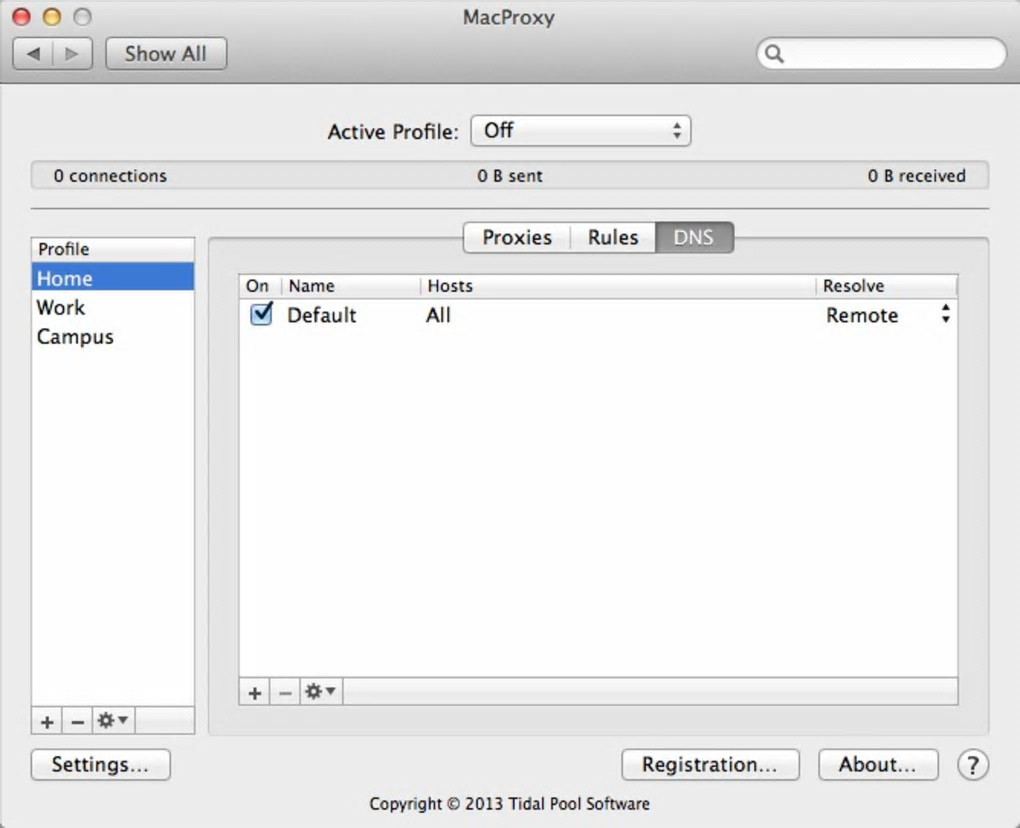Remove selected profile with minus button
This screenshot has width=1020, height=828.
pyautogui.click(x=77, y=721)
